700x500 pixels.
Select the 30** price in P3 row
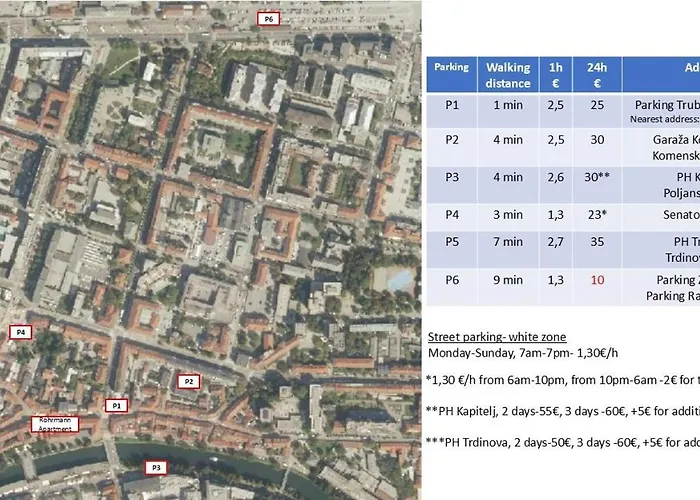point(598,178)
